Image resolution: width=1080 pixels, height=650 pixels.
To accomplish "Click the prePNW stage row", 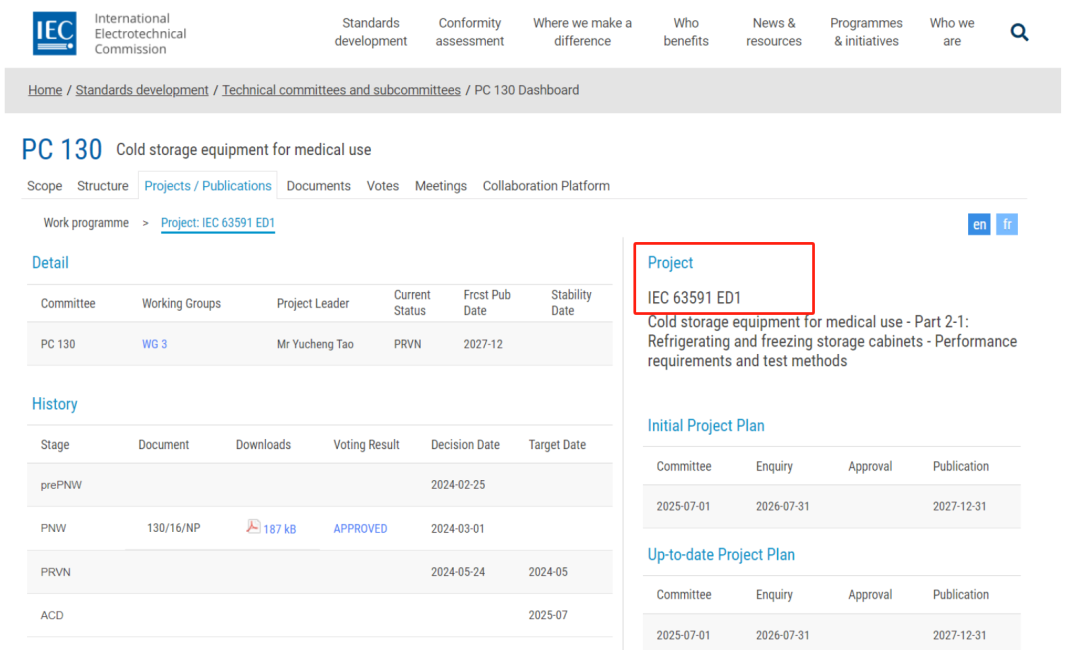I will pyautogui.click(x=320, y=485).
